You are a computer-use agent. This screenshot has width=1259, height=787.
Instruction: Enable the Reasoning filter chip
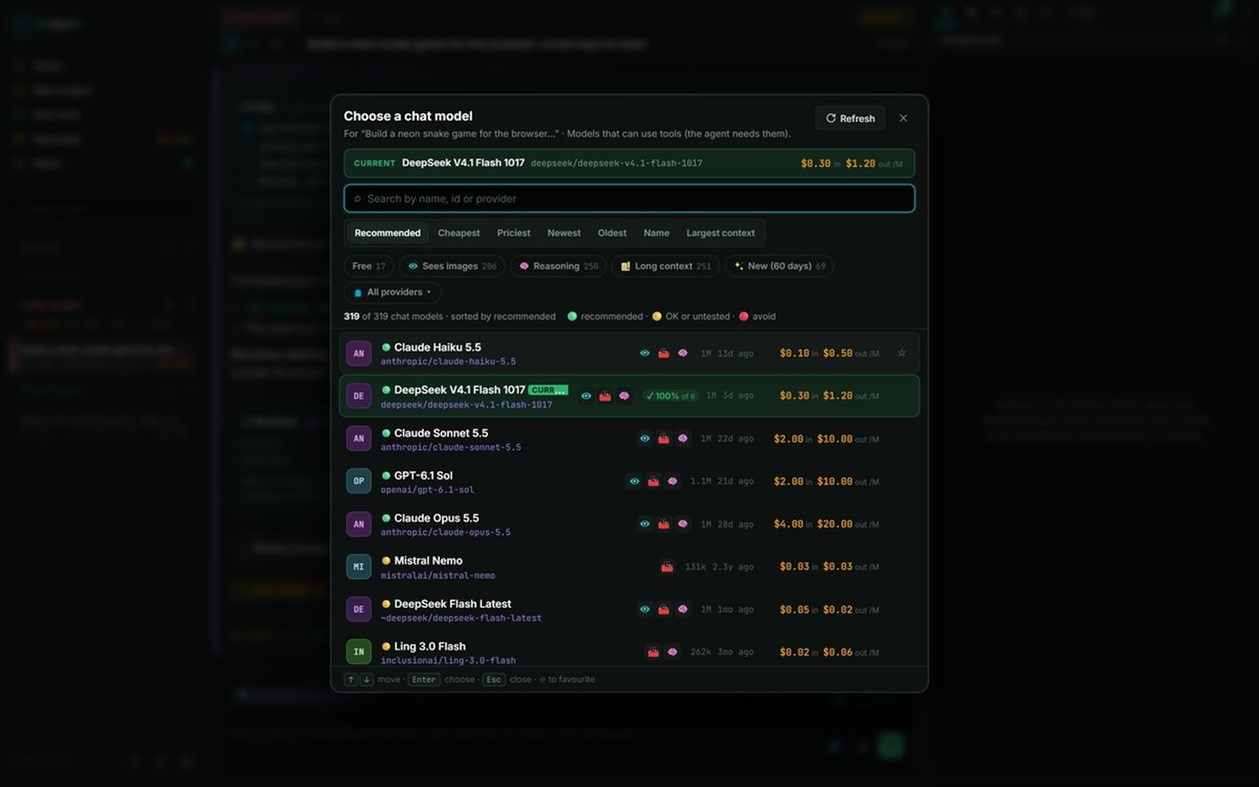[x=559, y=266]
